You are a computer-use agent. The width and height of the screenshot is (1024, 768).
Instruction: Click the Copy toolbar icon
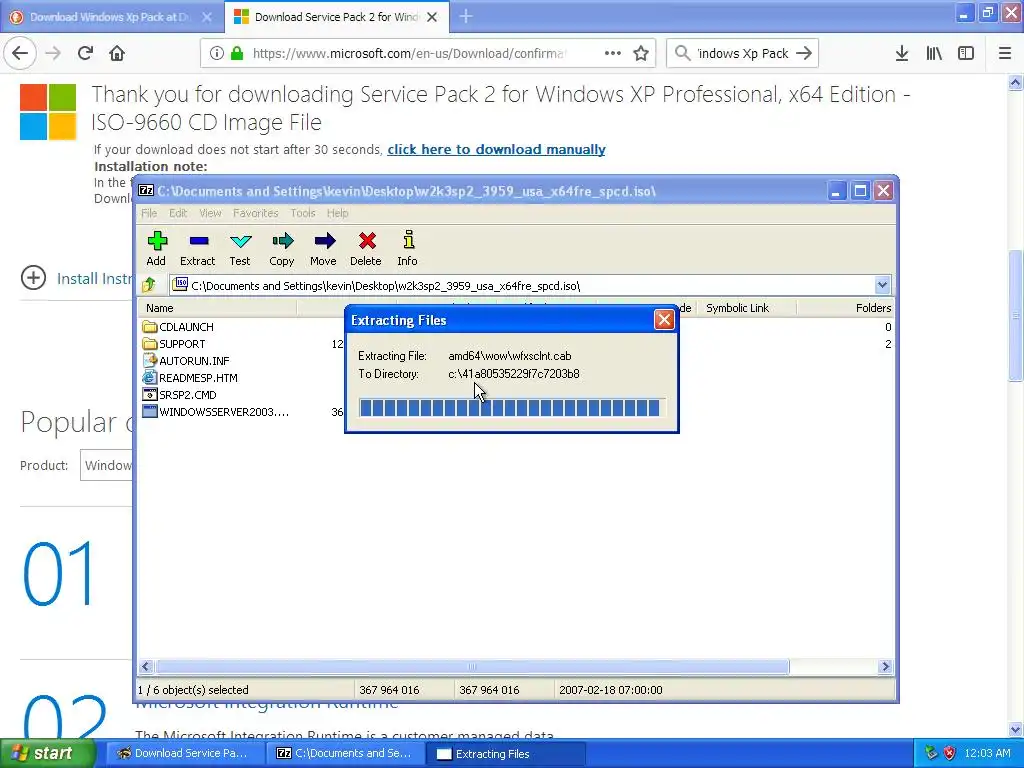tap(281, 249)
